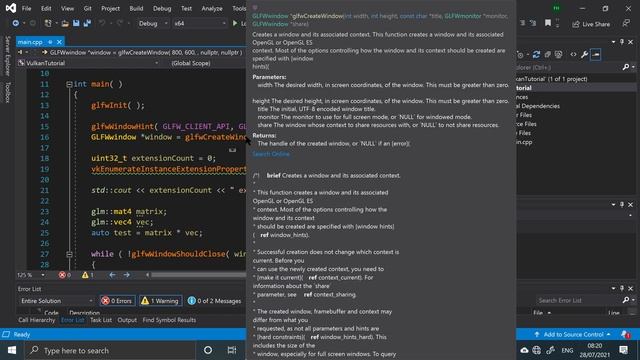The image size is (640, 360).
Task: Click the Solution Explorer collapse all icon
Action: [x=547, y=54]
